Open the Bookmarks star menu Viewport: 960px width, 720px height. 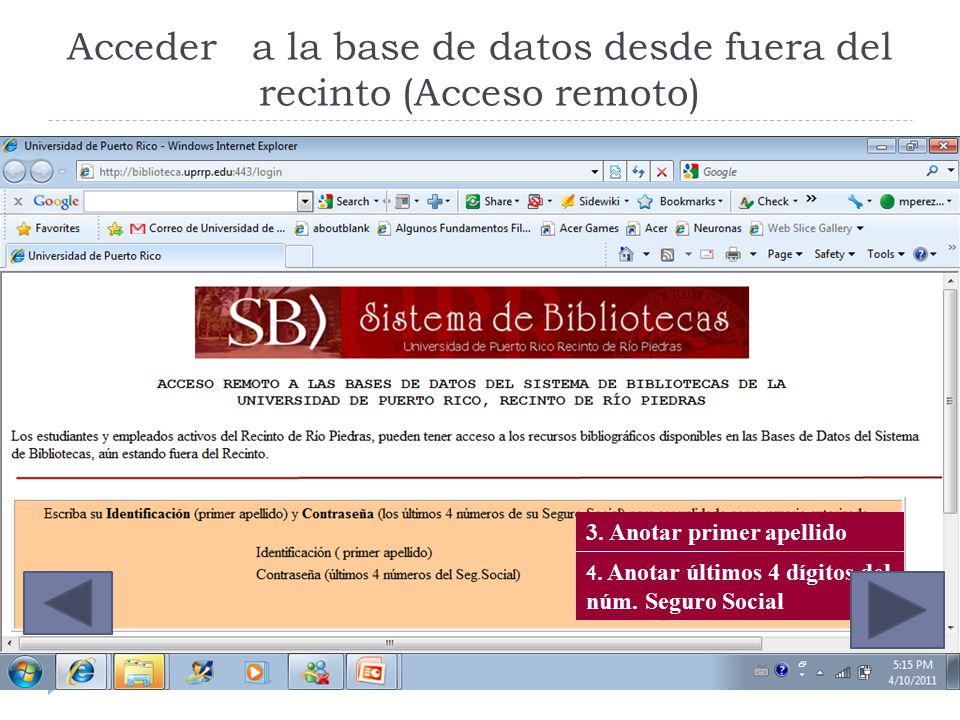pos(680,201)
